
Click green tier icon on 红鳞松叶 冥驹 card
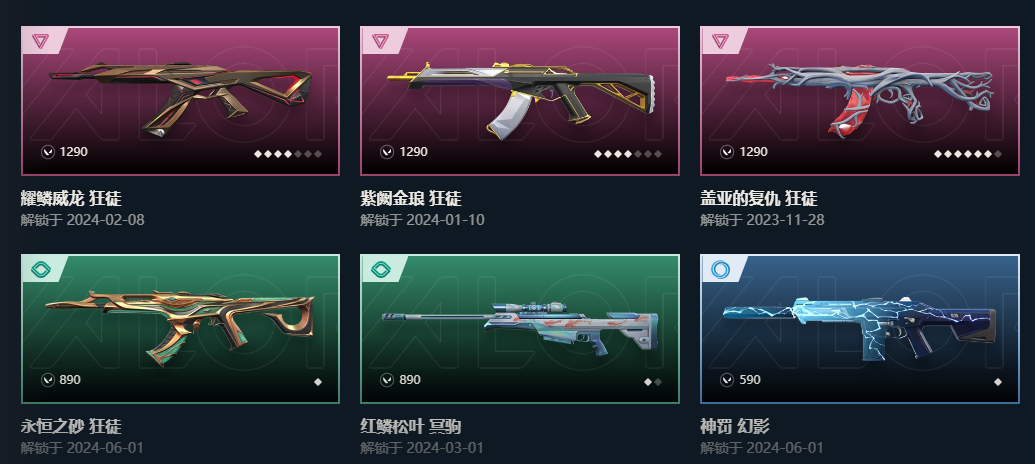[381, 269]
